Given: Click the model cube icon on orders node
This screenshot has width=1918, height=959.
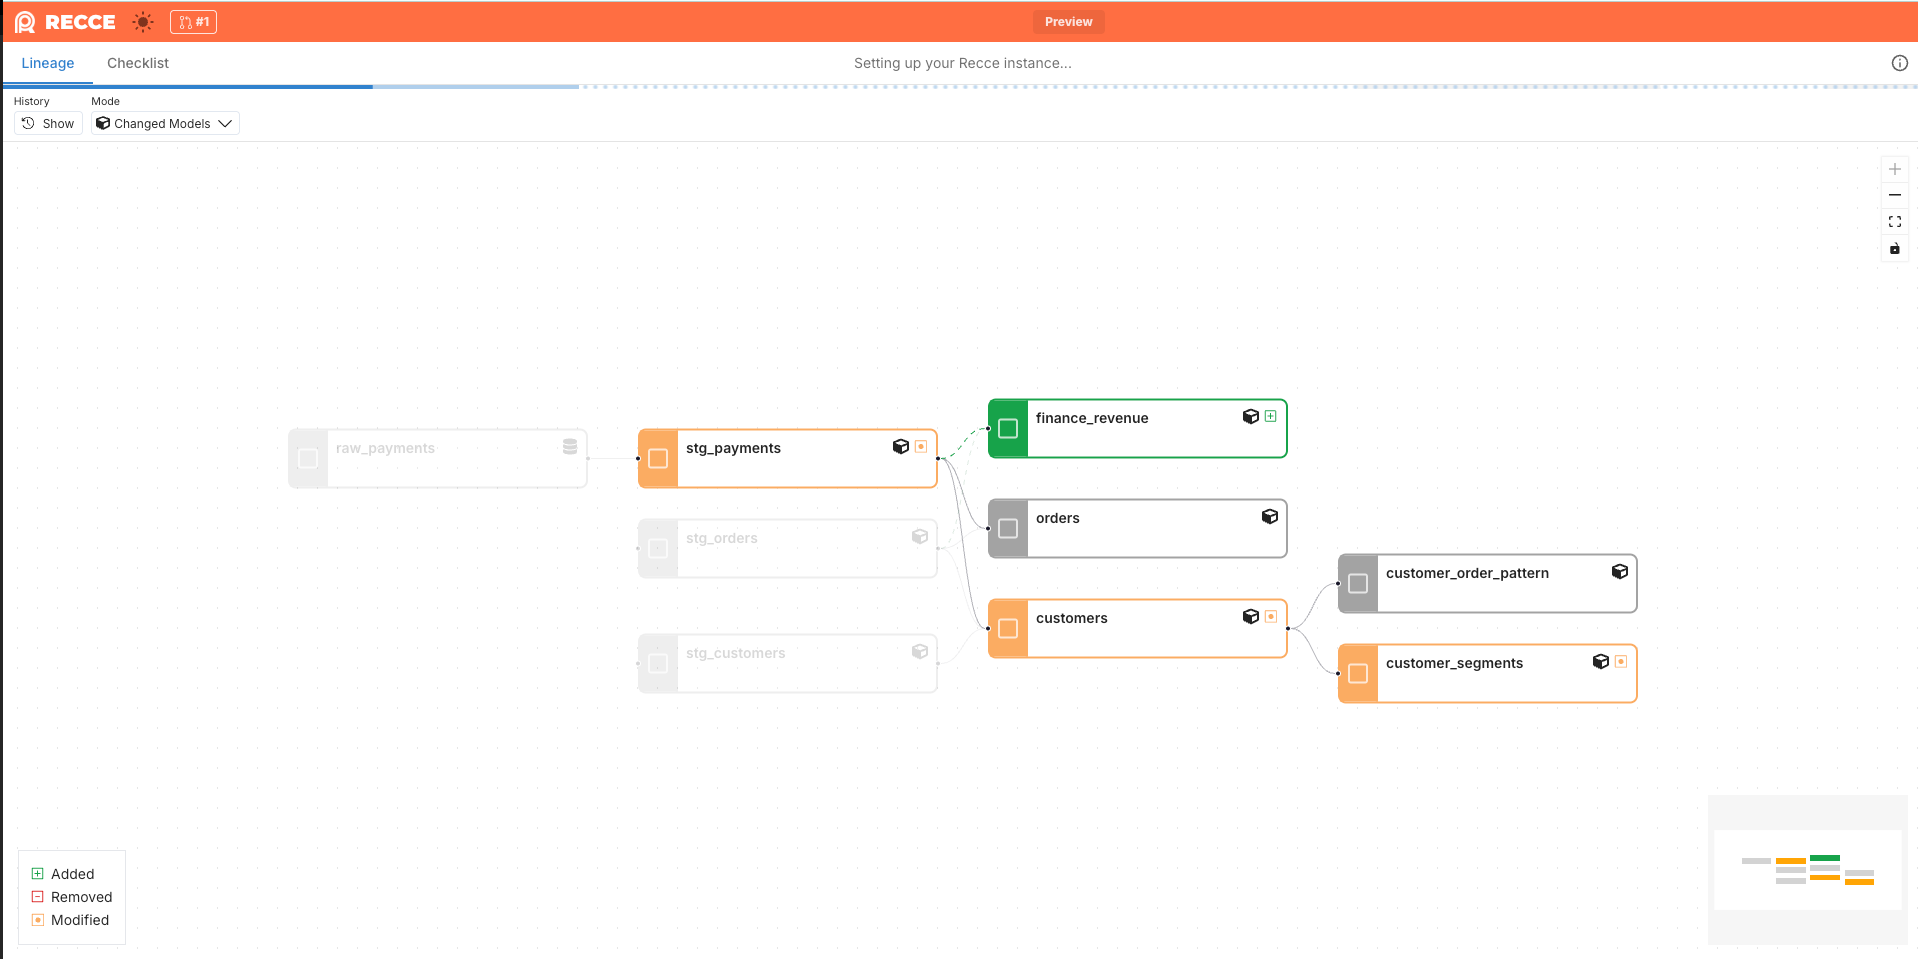Looking at the screenshot, I should [x=1269, y=517].
